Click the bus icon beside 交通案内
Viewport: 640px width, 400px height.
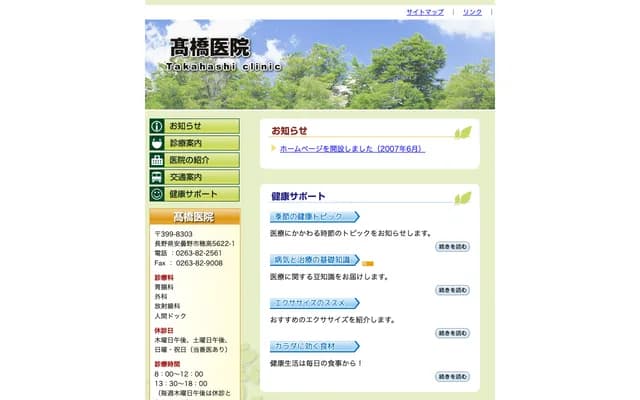pos(157,177)
